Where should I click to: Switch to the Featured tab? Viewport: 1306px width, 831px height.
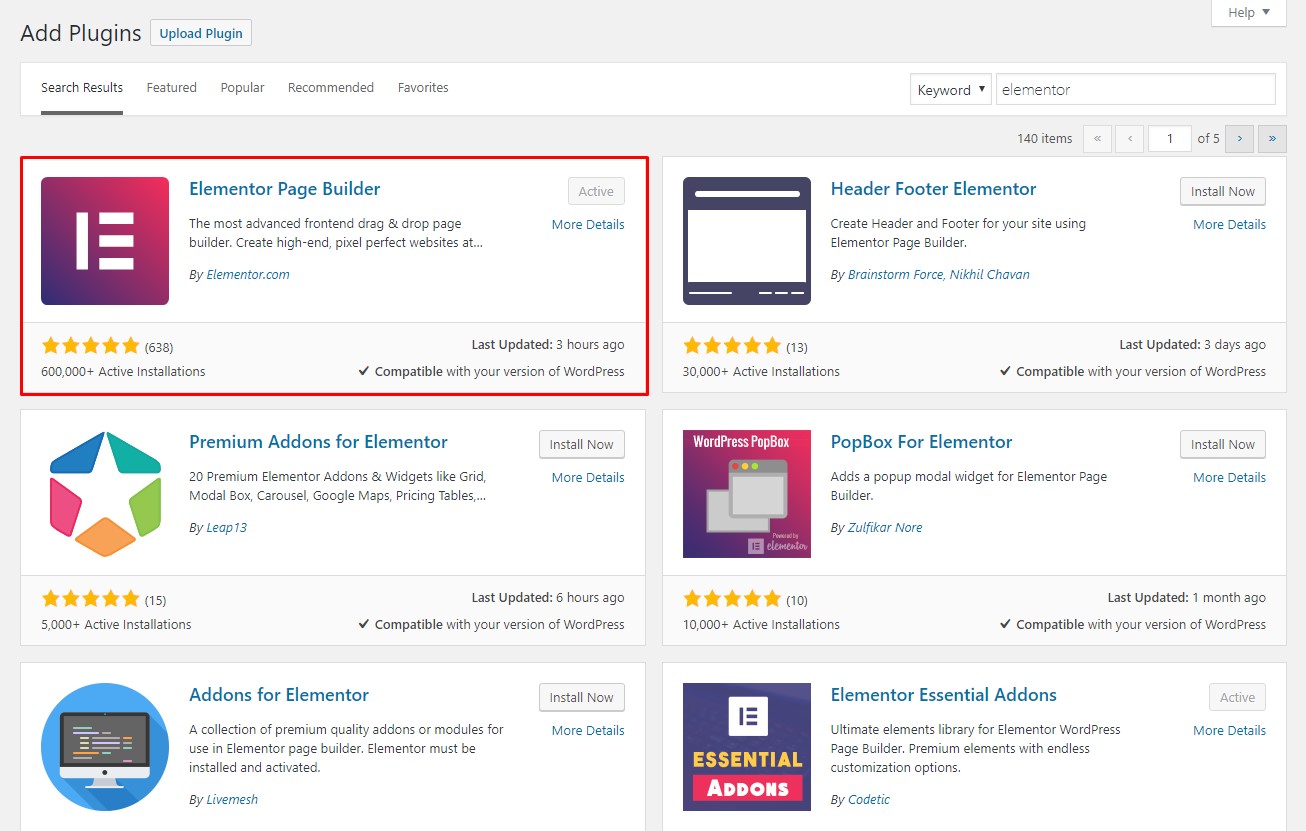[171, 87]
